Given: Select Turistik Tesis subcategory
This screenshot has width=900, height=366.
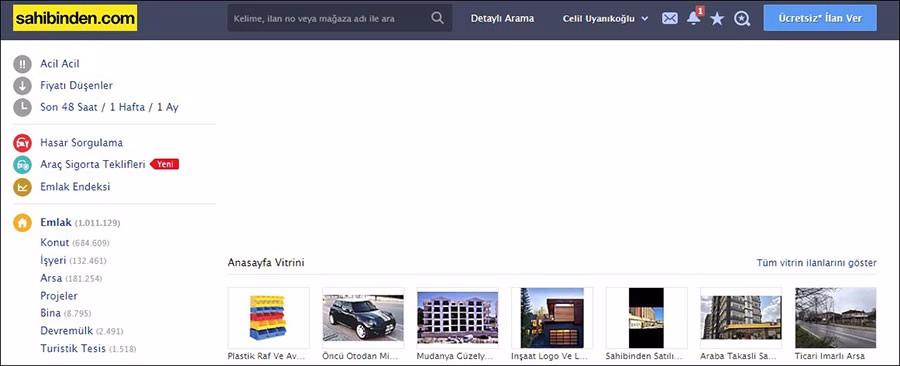Looking at the screenshot, I should 73,348.
